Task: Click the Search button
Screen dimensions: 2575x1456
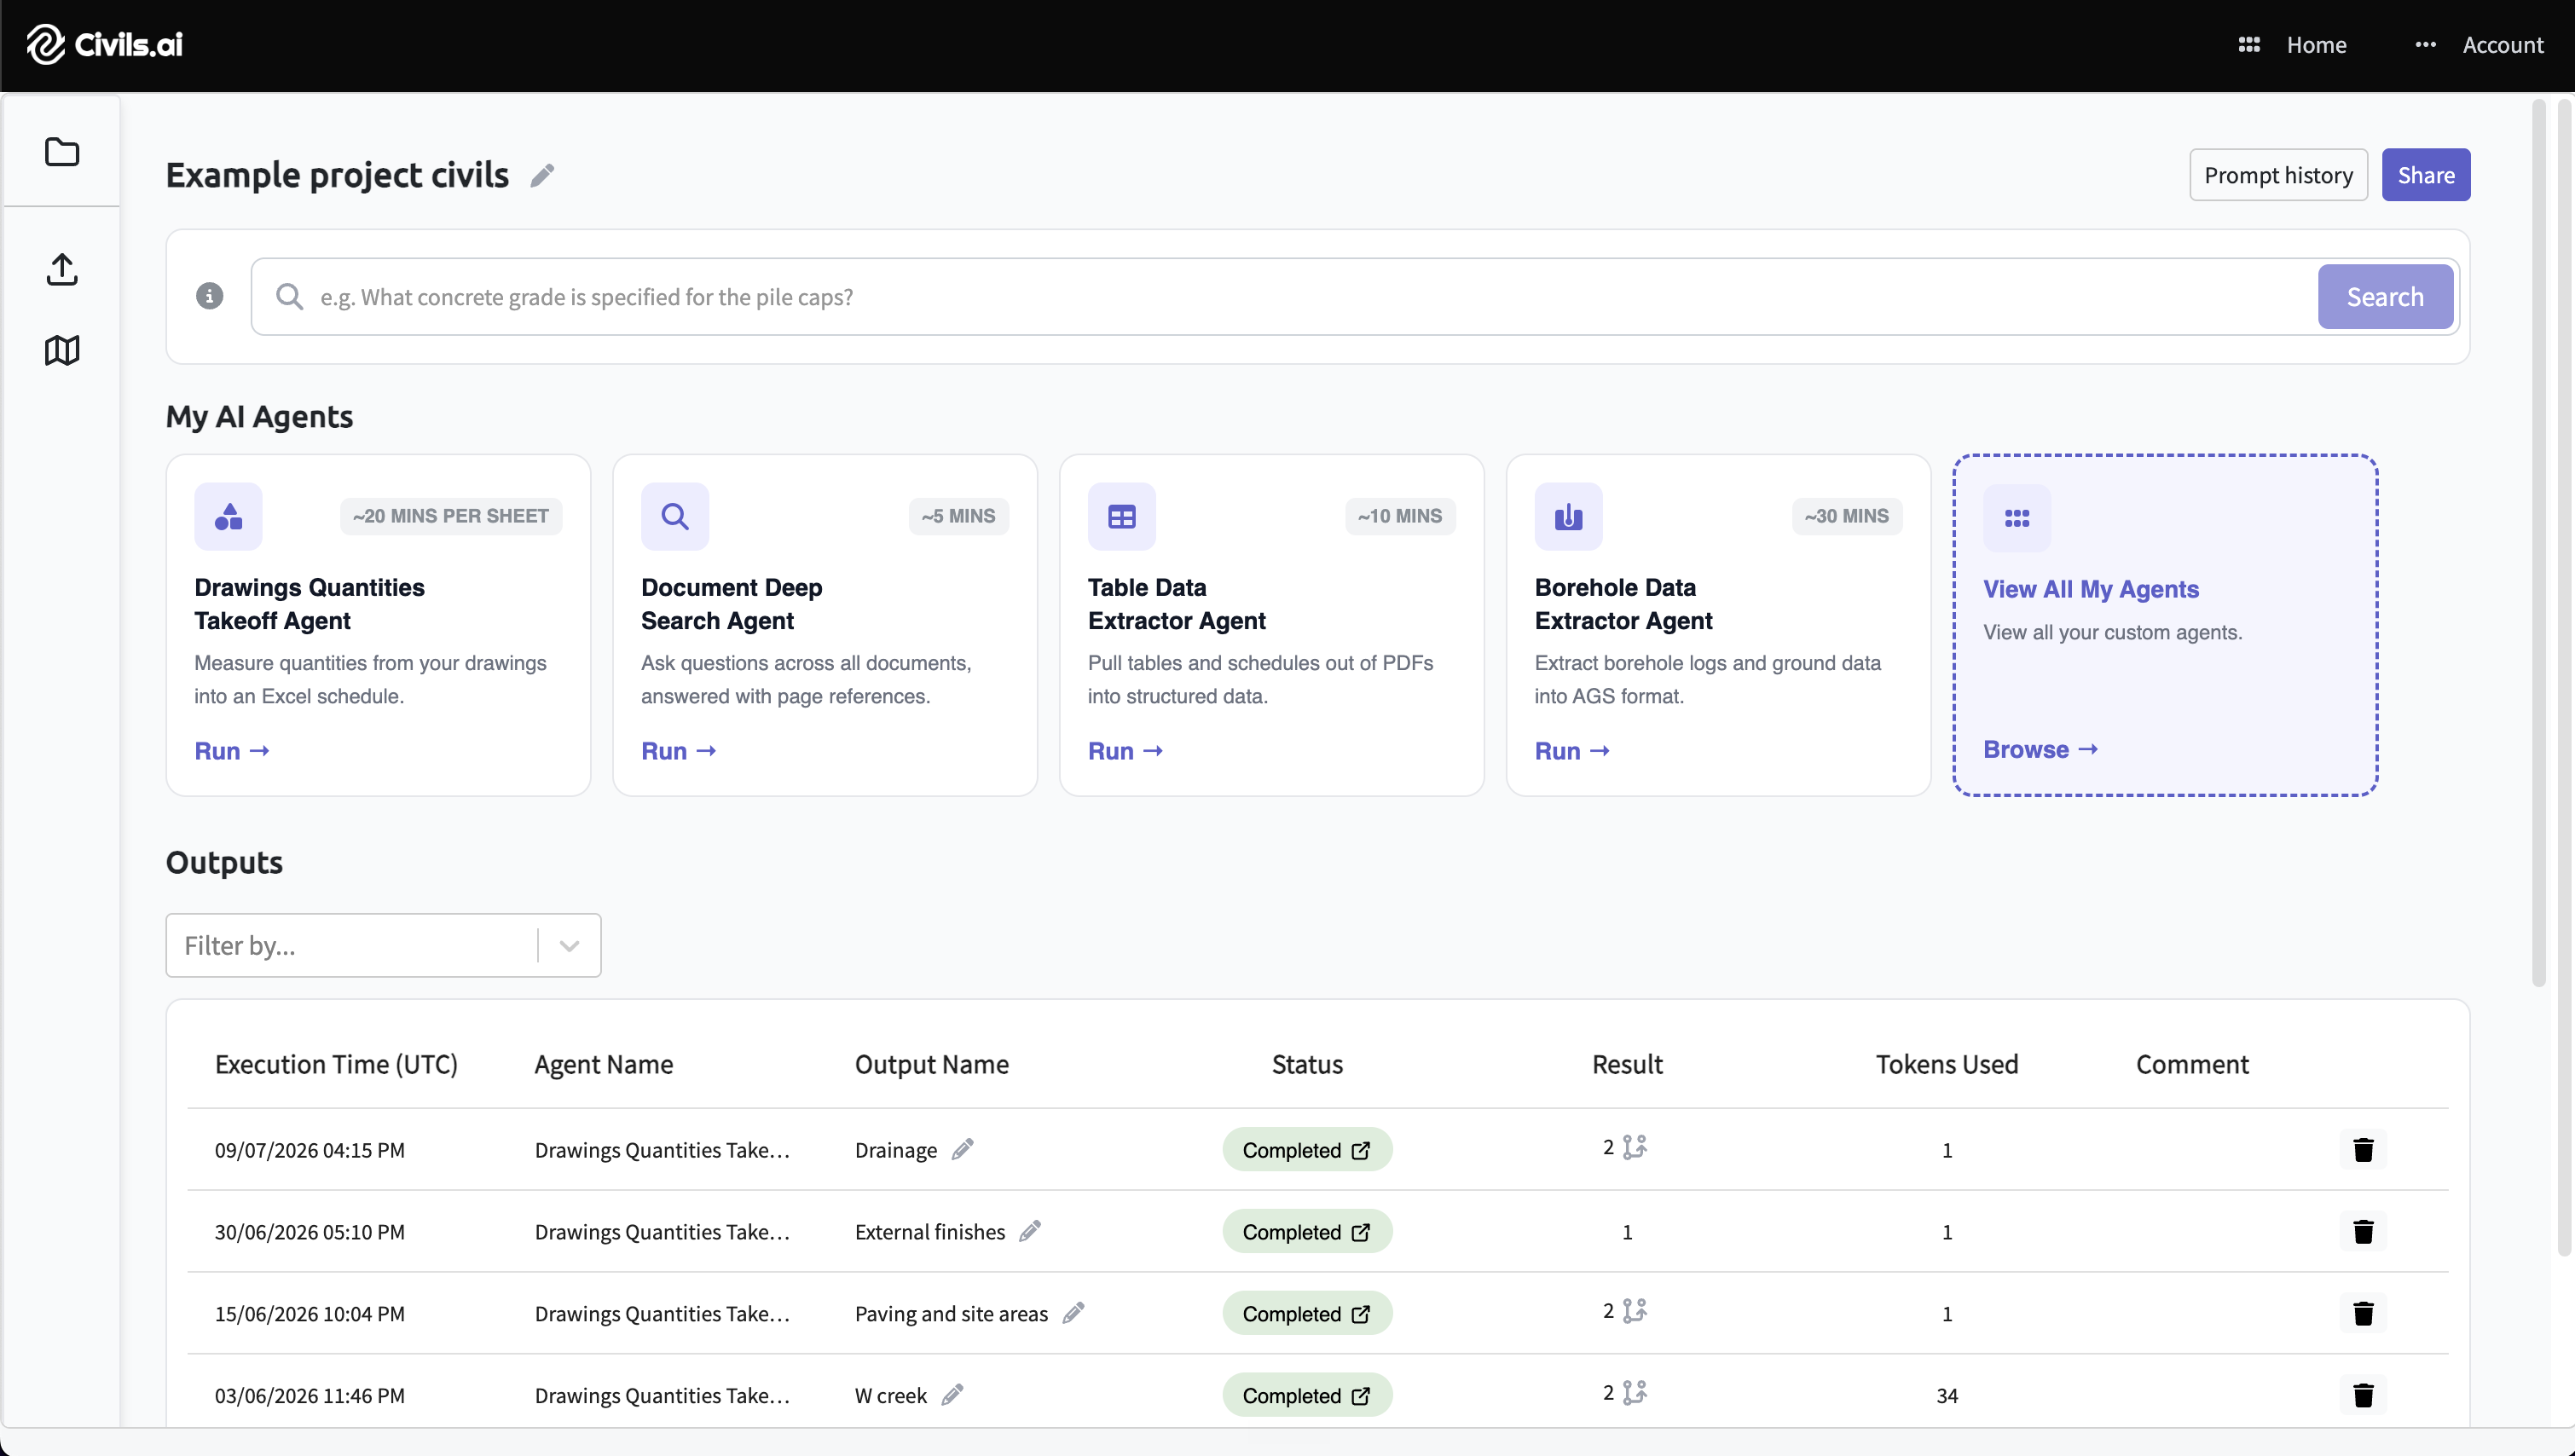Action: (x=2385, y=296)
